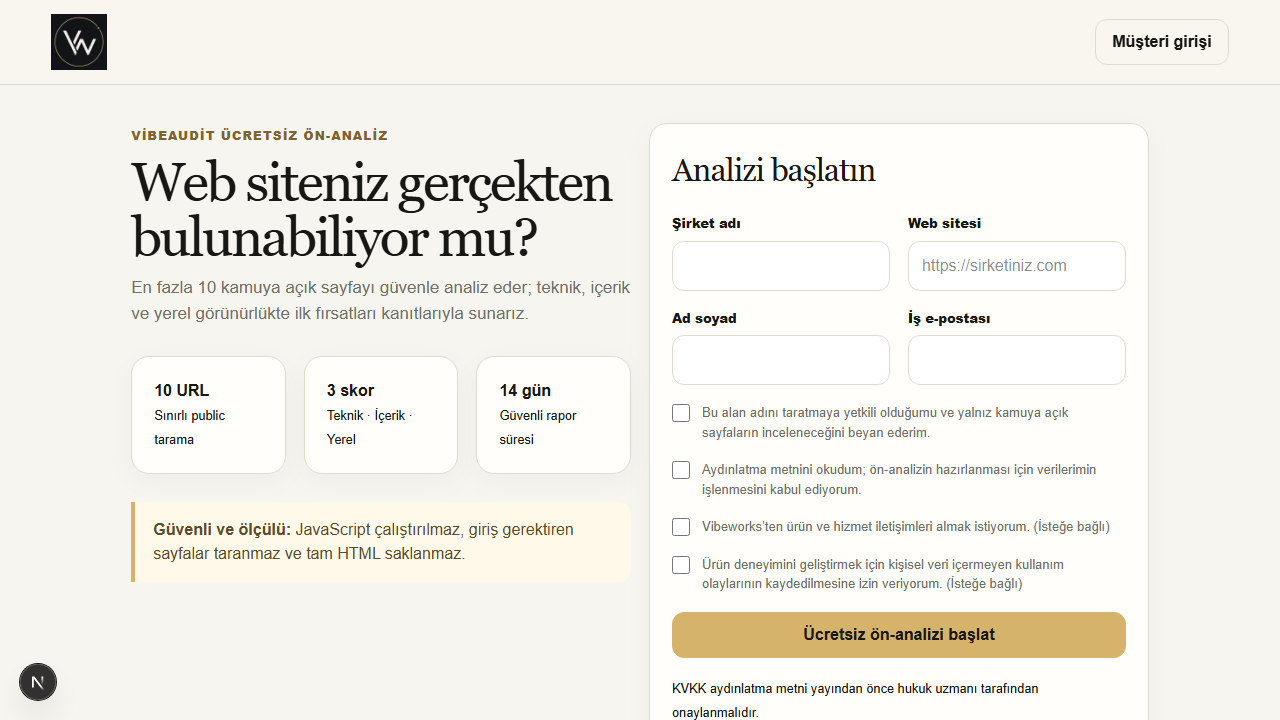The width and height of the screenshot is (1280, 720).
Task: Open the Müşteri girişi login
Action: pyautogui.click(x=1162, y=42)
